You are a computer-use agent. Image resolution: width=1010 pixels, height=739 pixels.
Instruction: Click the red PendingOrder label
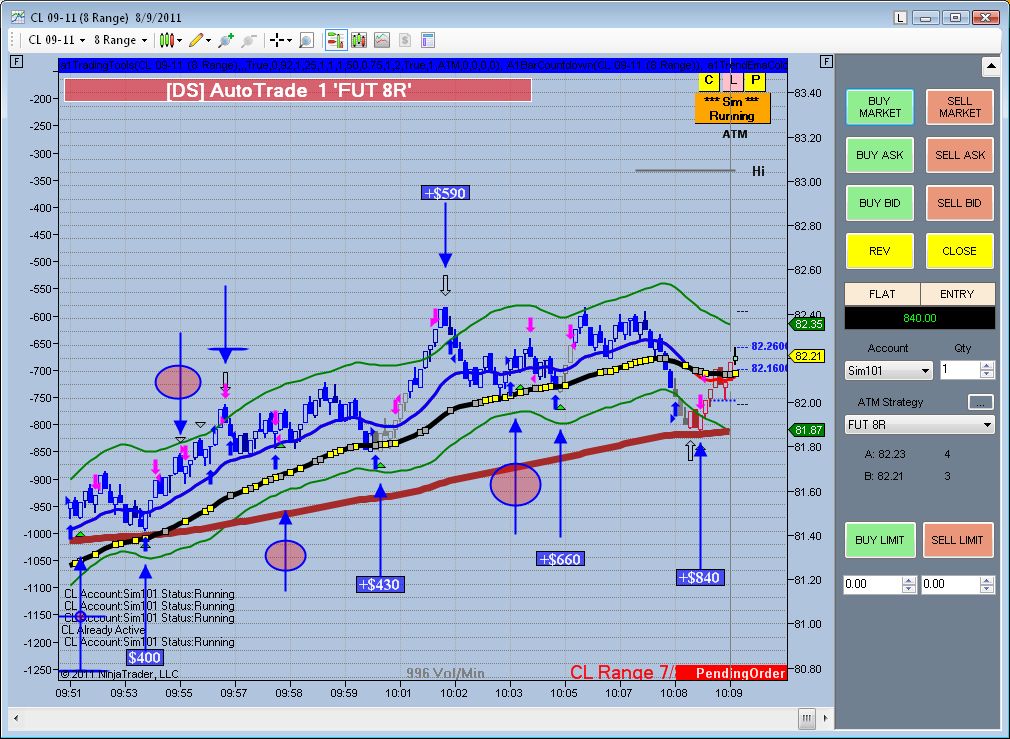pyautogui.click(x=733, y=673)
